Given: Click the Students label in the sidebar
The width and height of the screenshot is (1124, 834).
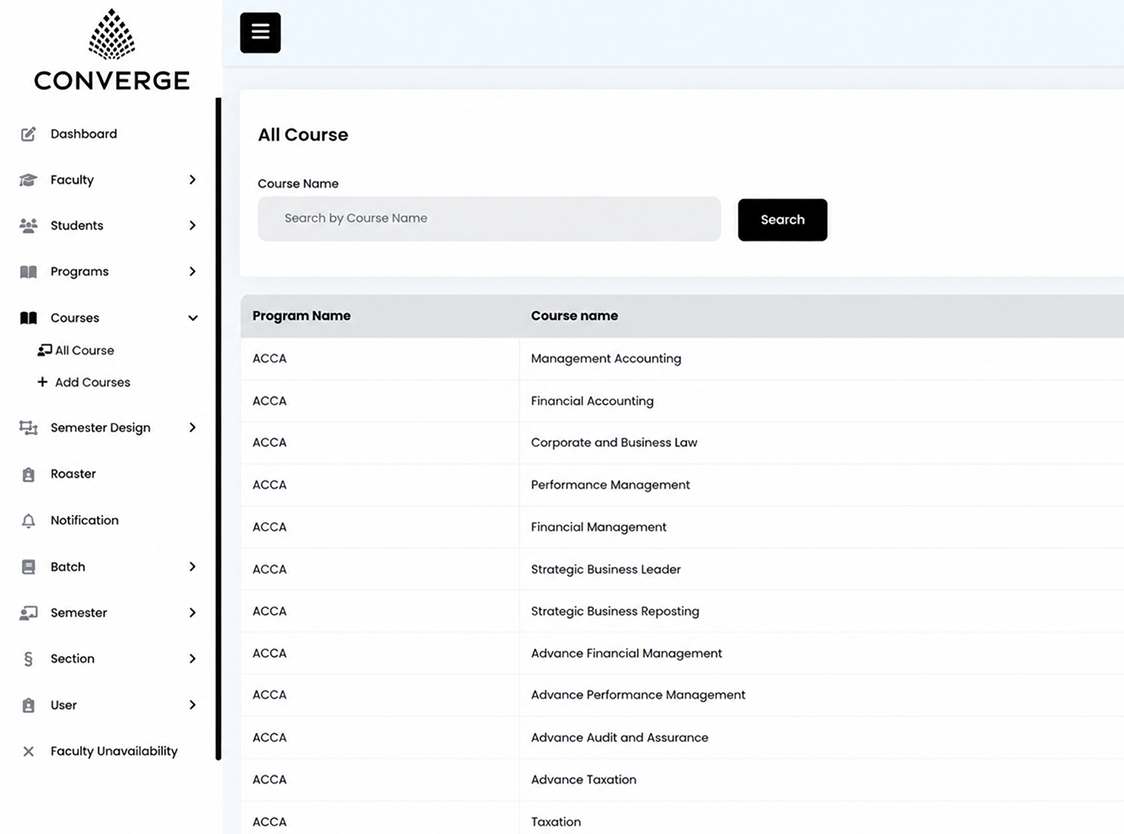Looking at the screenshot, I should (x=77, y=226).
